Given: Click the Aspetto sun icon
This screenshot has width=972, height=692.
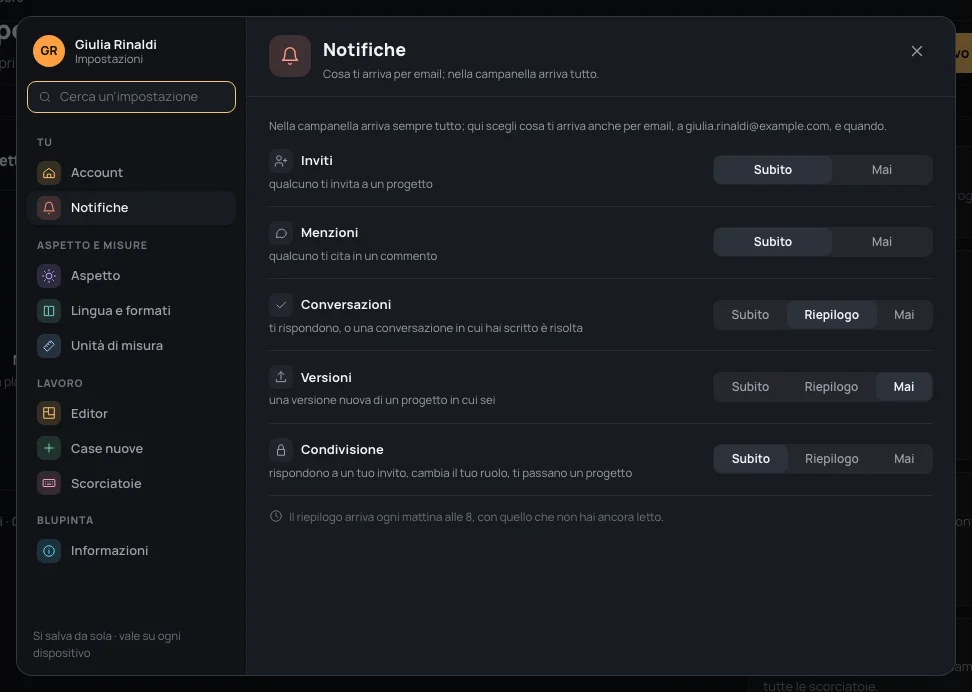Looking at the screenshot, I should tap(49, 276).
